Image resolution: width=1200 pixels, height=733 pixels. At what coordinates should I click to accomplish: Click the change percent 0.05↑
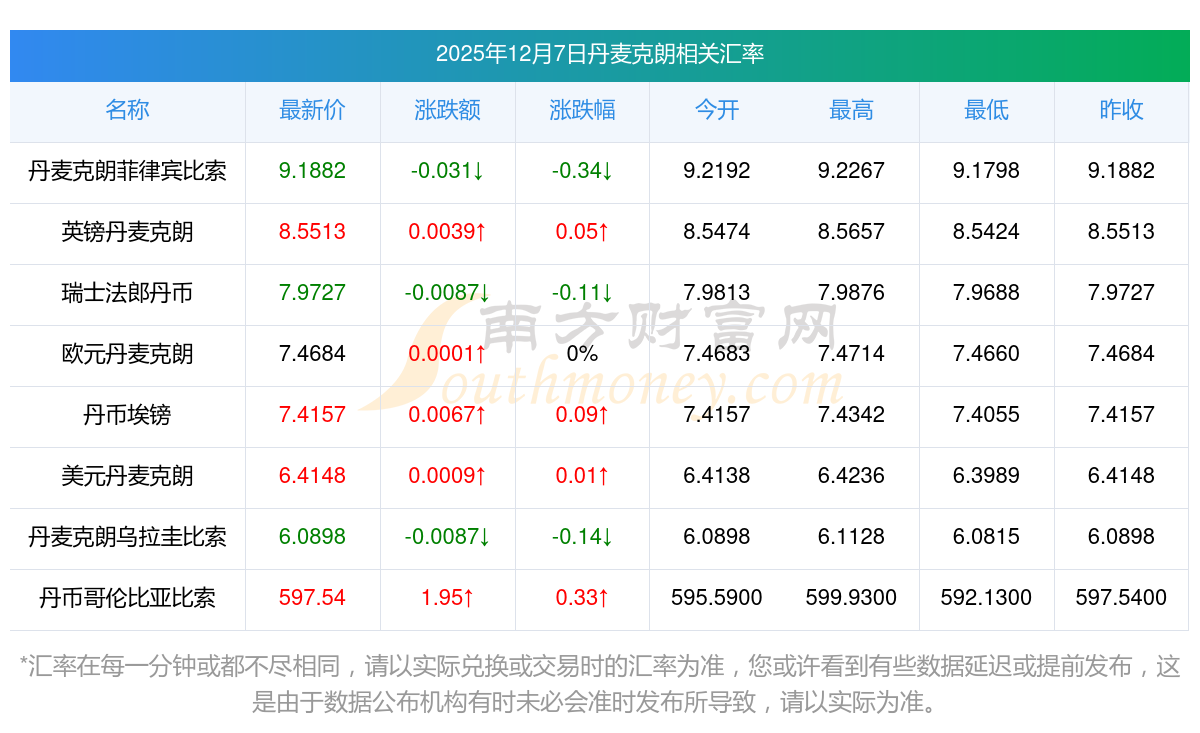[582, 232]
